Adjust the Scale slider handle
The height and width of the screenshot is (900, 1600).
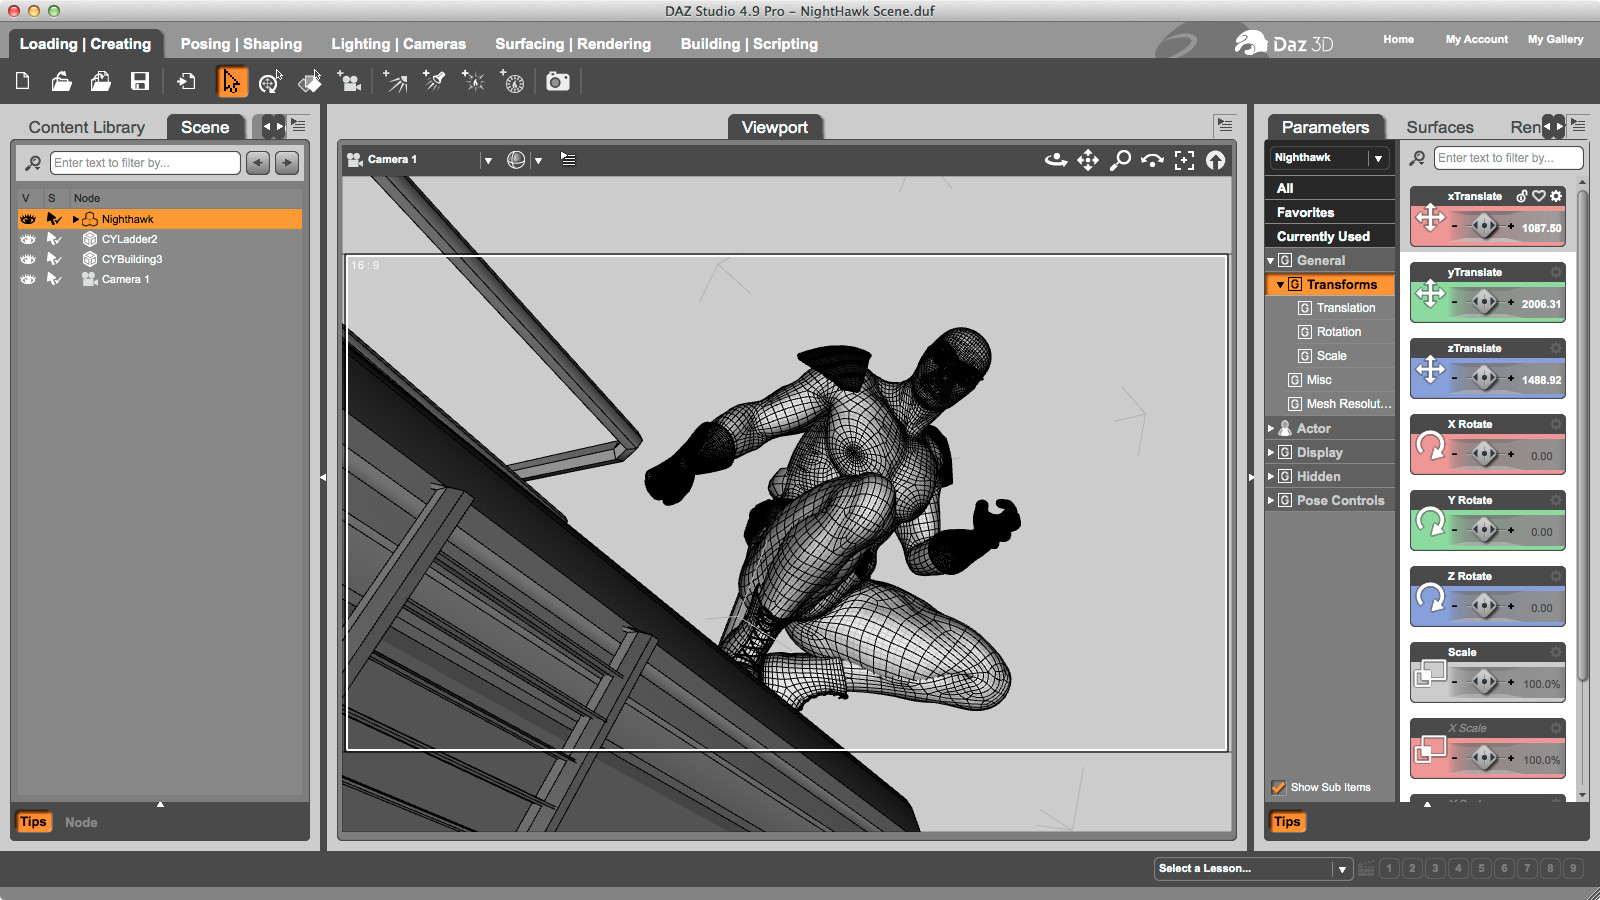(x=1485, y=682)
